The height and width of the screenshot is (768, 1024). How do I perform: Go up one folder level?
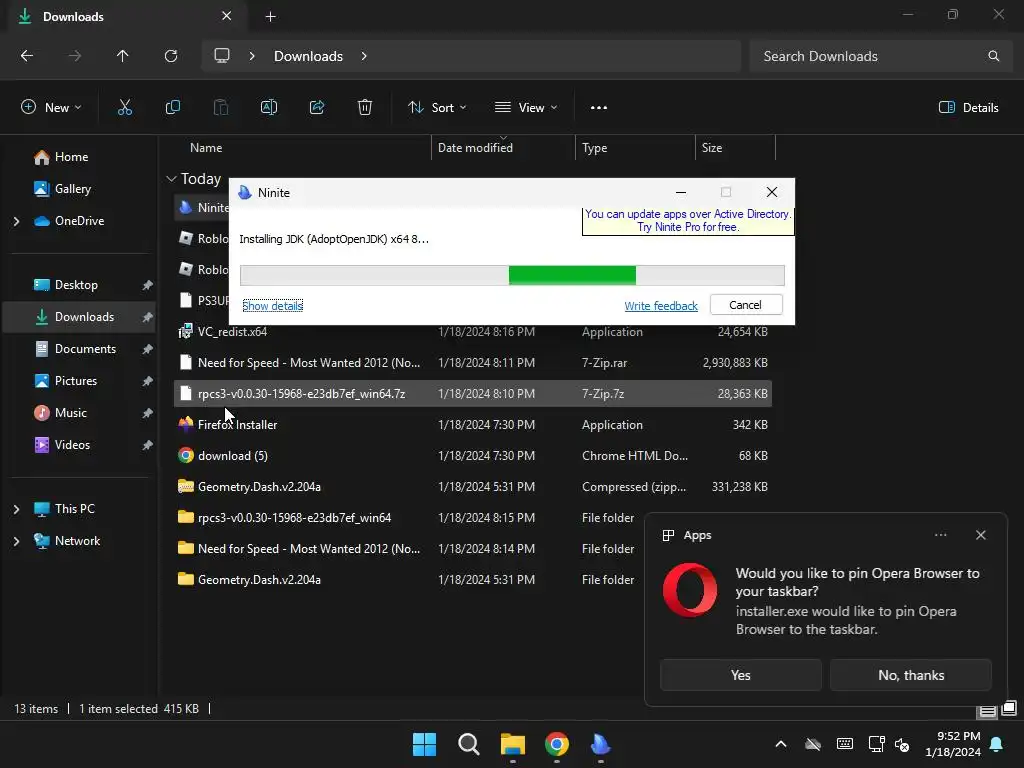pyautogui.click(x=122, y=56)
